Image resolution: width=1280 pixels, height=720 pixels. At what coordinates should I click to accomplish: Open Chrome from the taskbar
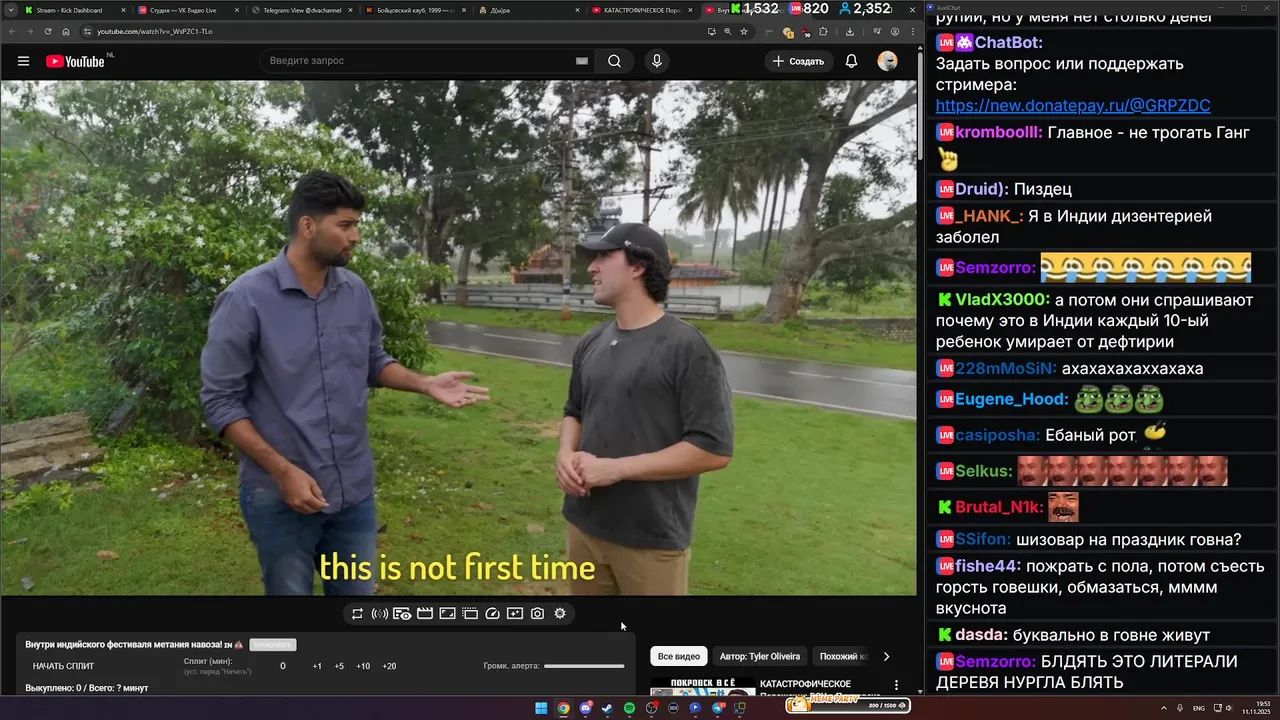point(563,708)
